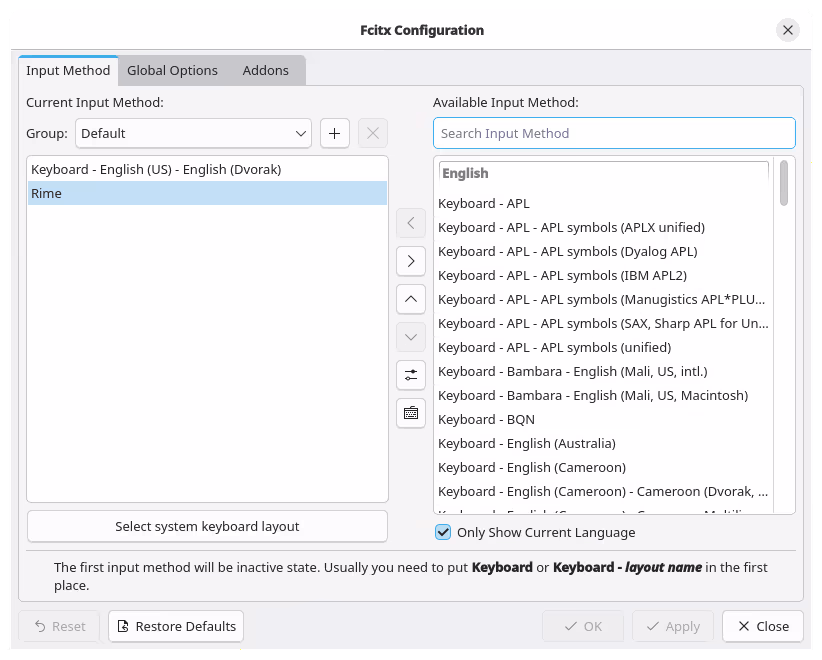Click the Close button at bottom
The image size is (822, 660).
(x=763, y=626)
